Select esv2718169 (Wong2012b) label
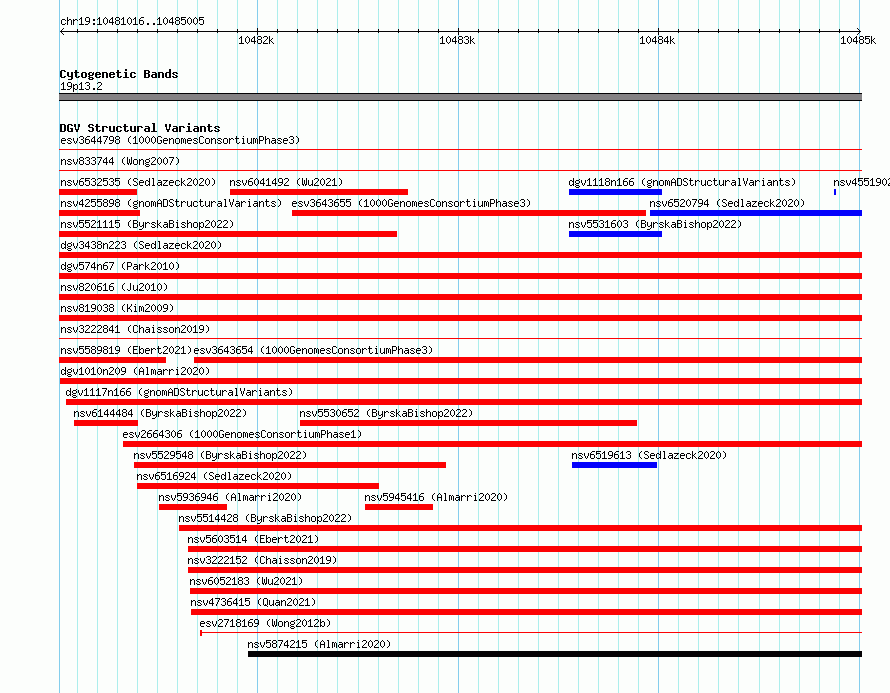890x693 pixels. pyautogui.click(x=265, y=623)
